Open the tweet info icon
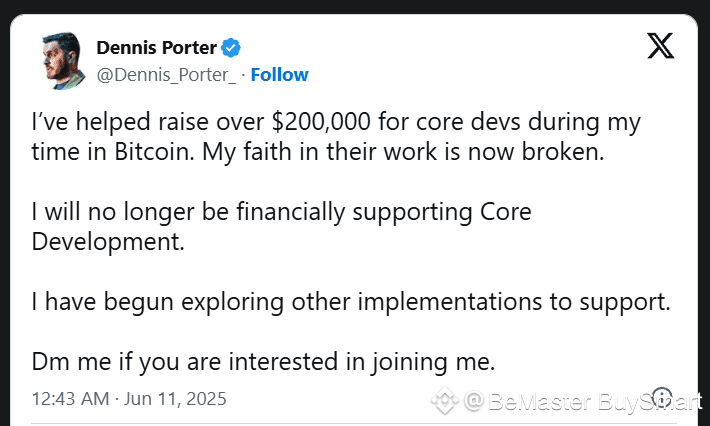The image size is (710, 426). [662, 396]
